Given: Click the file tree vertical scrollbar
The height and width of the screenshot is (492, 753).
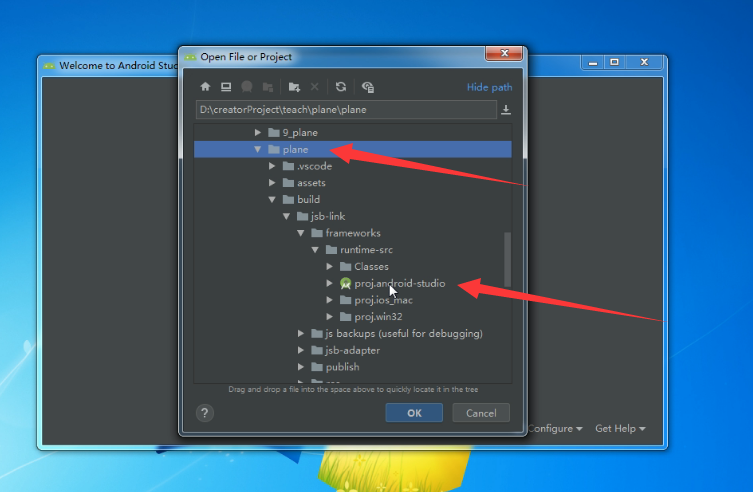Looking at the screenshot, I should tap(507, 260).
